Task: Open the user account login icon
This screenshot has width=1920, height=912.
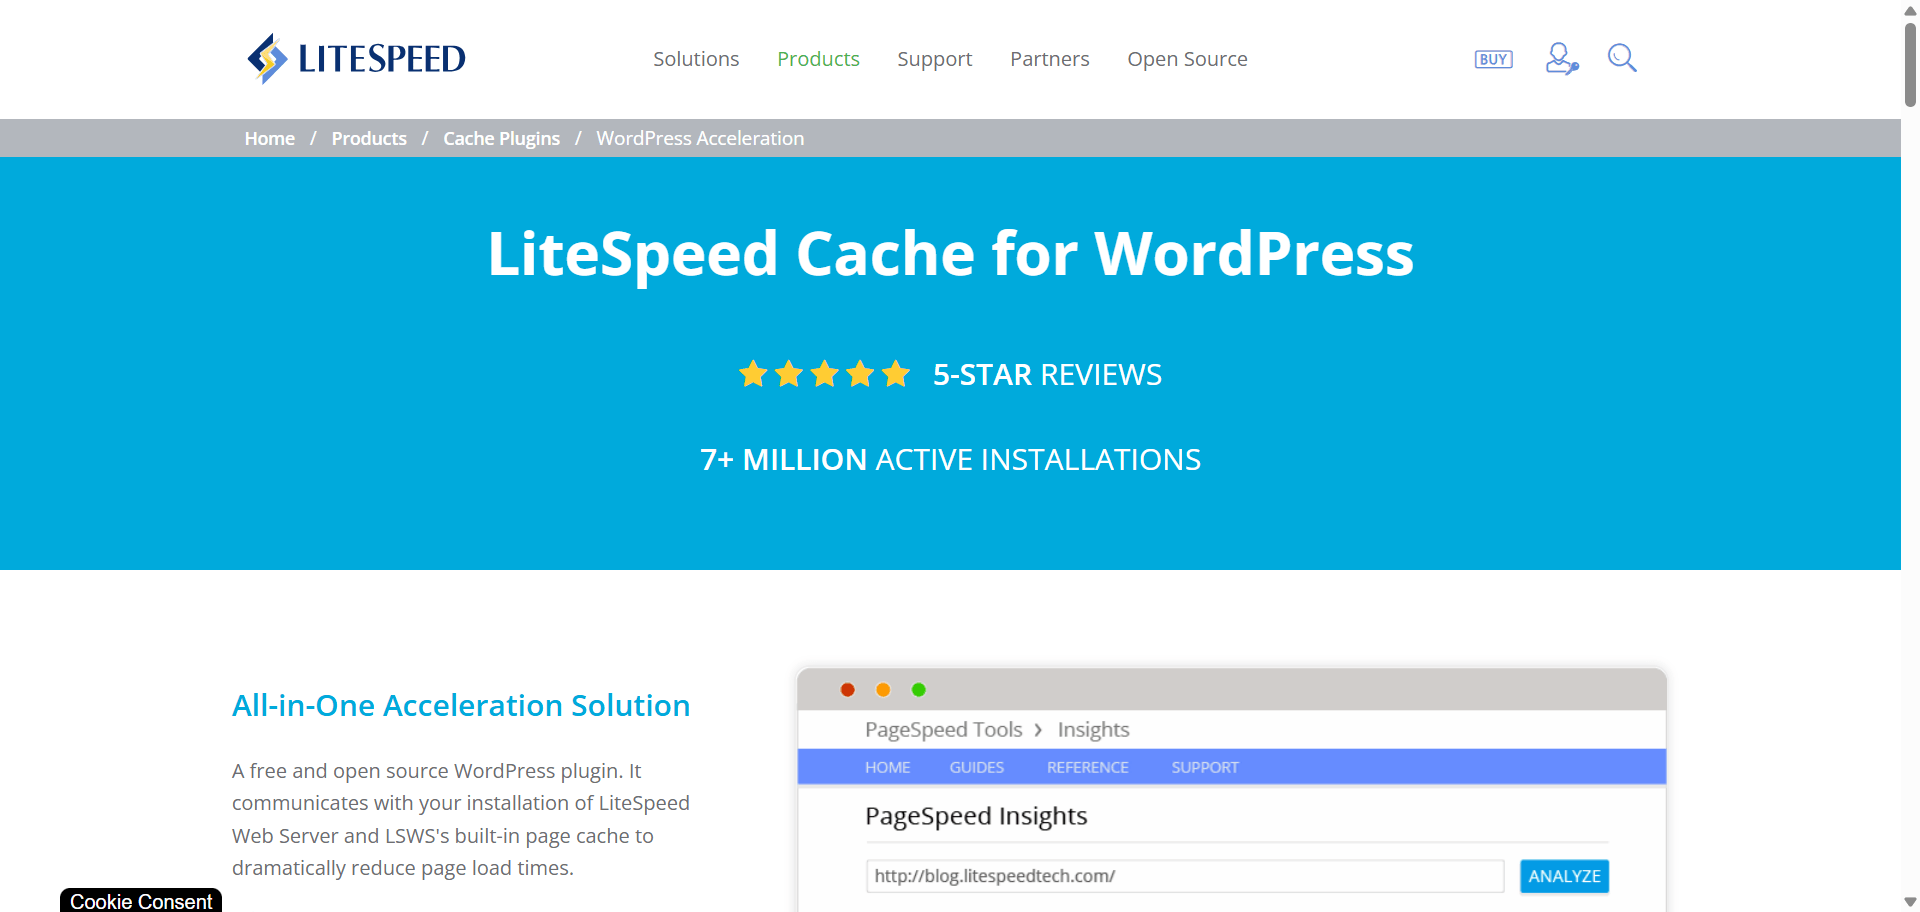Action: tap(1561, 58)
